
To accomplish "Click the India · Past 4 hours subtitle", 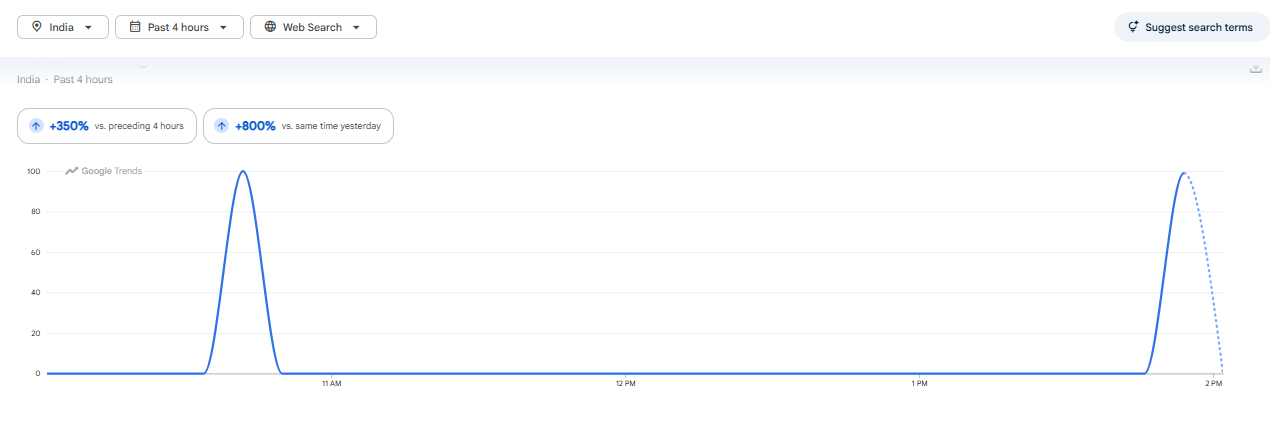I will pyautogui.click(x=65, y=79).
